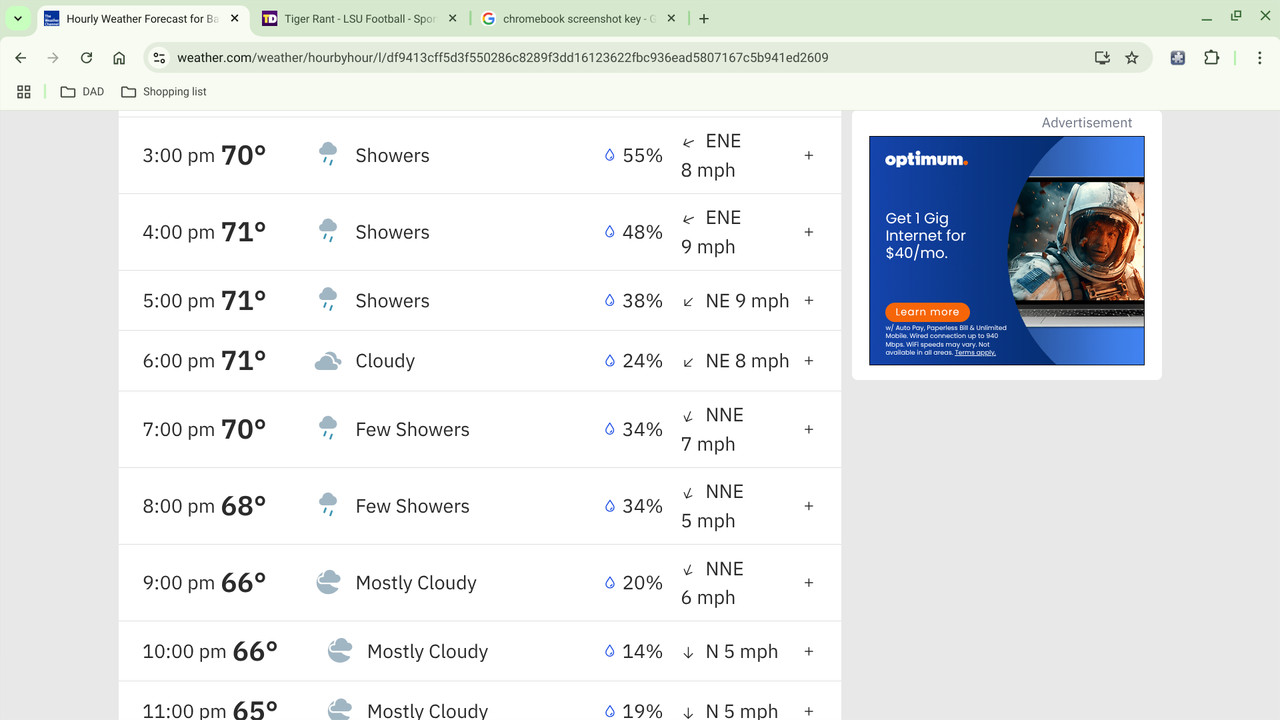Open the Extensions puzzle icon
This screenshot has width=1280, height=720.
1211,58
